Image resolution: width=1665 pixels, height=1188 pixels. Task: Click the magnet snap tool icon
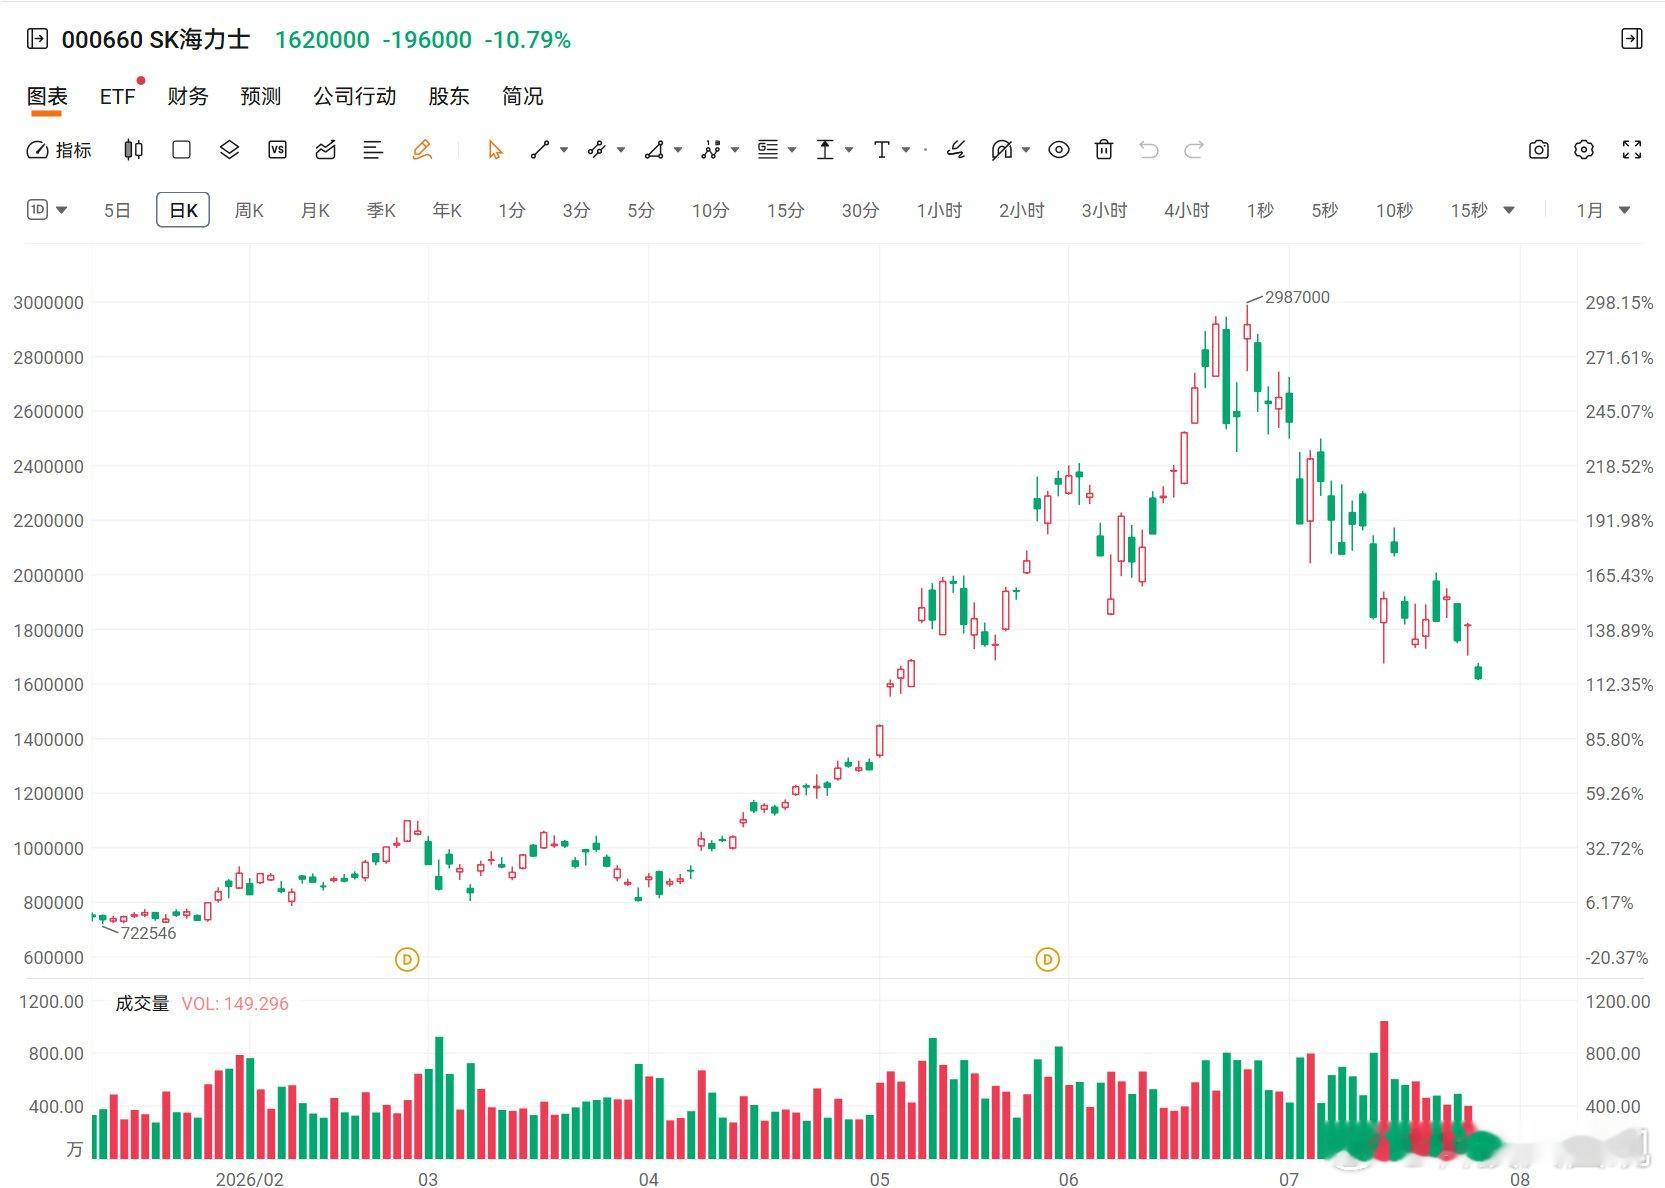[x=1001, y=150]
